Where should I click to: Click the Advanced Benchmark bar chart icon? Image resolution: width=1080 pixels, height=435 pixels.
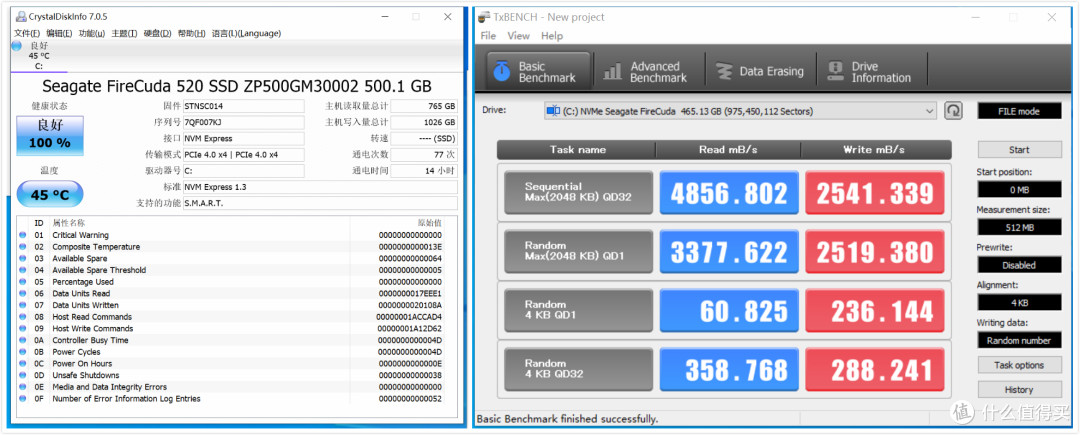612,72
